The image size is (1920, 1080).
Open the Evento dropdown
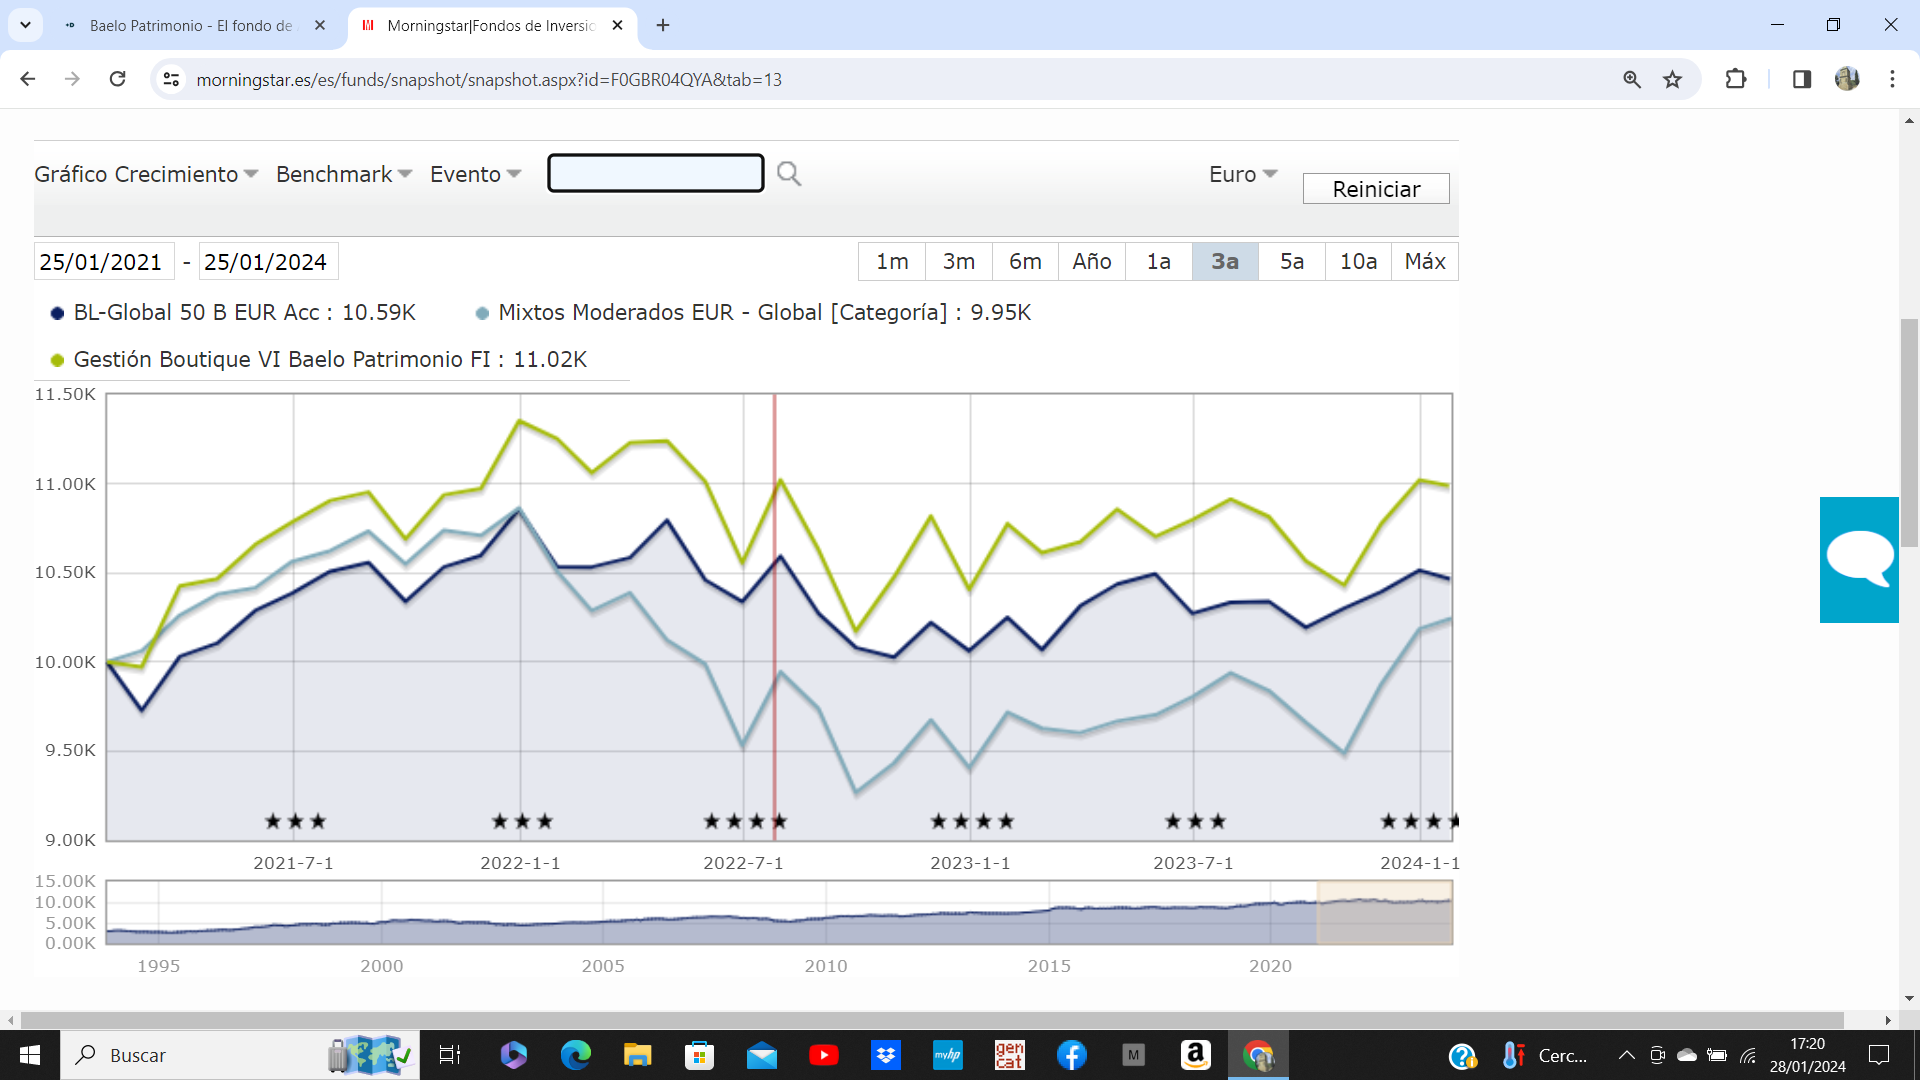point(476,174)
